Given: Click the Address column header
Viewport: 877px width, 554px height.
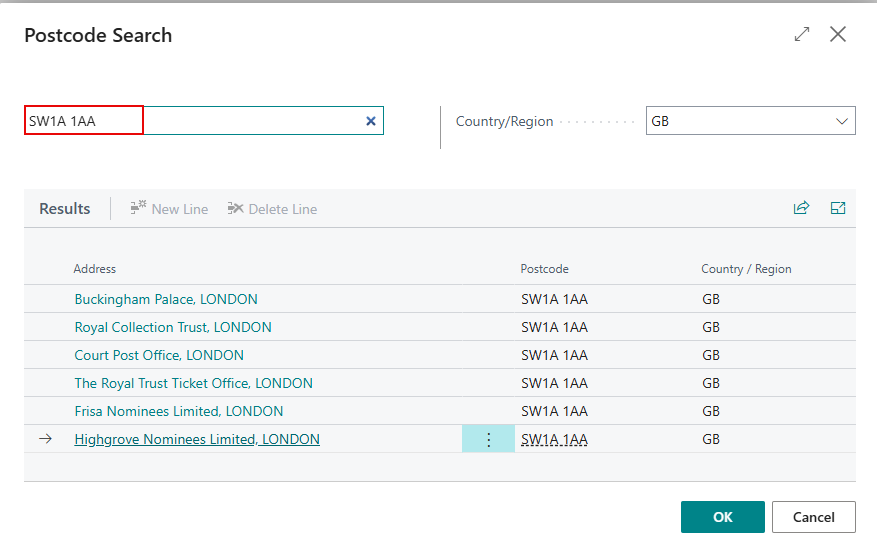Looking at the screenshot, I should [x=95, y=269].
